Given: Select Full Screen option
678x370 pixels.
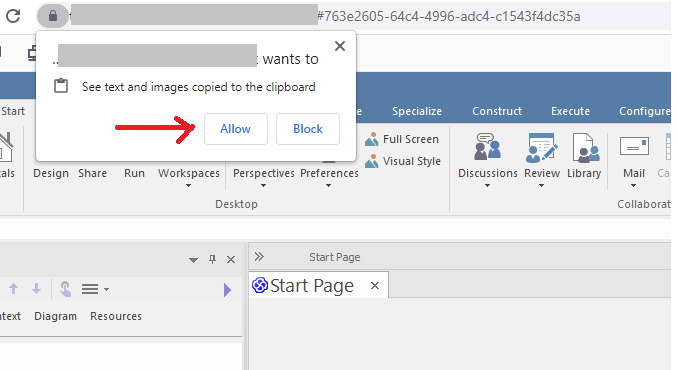Looking at the screenshot, I should point(402,139).
